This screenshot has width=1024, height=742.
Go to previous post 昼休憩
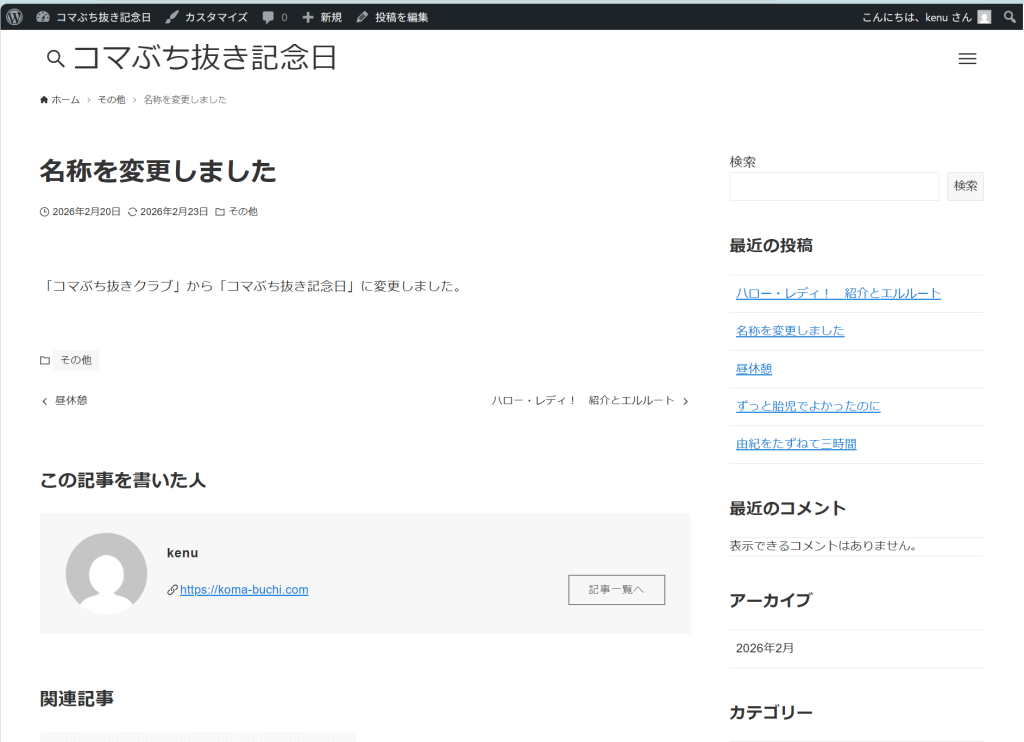click(64, 400)
